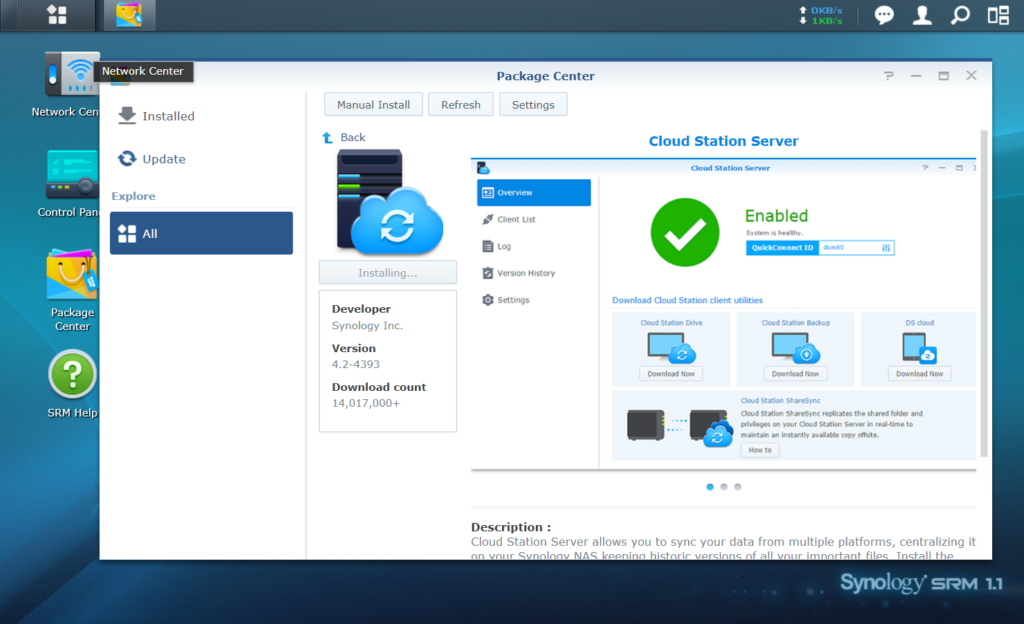Image resolution: width=1024 pixels, height=624 pixels.
Task: Click Log in the preview sidebar
Action: pyautogui.click(x=504, y=247)
